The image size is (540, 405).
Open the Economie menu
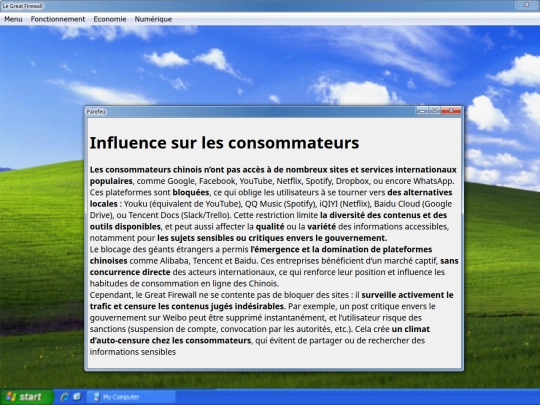pos(110,19)
